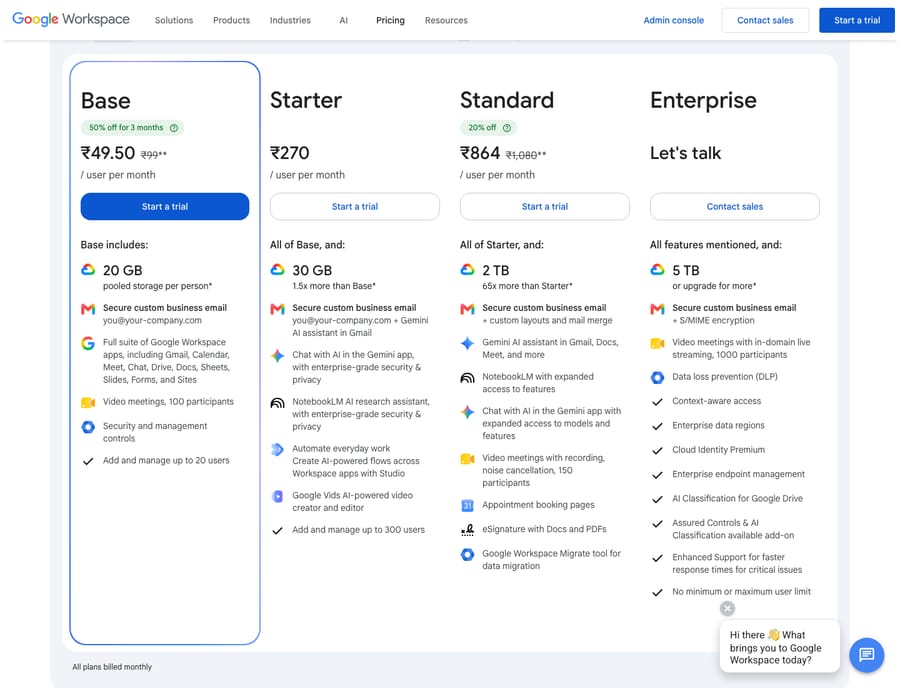Click 'Add and manage up to 300 users'
This screenshot has height=688, width=900.
[x=358, y=530]
